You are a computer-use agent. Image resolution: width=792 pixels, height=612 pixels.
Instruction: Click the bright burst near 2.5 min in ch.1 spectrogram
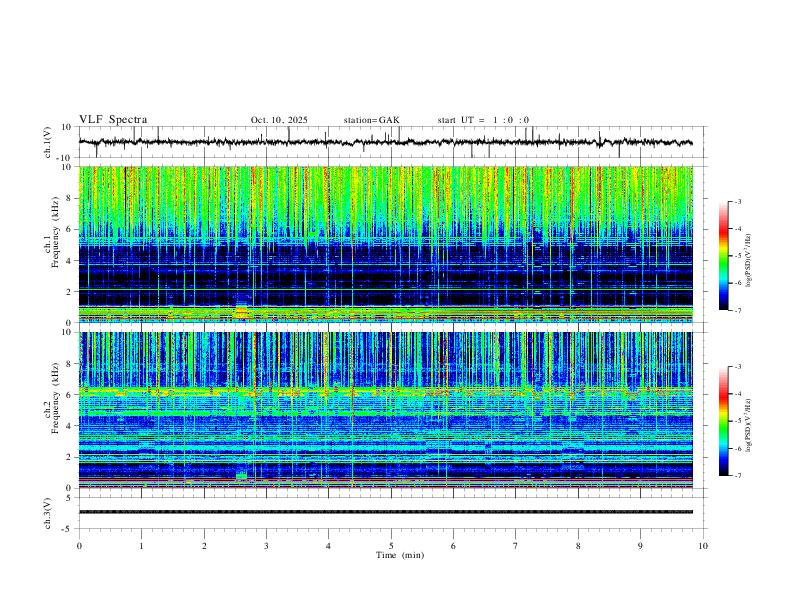(241, 311)
